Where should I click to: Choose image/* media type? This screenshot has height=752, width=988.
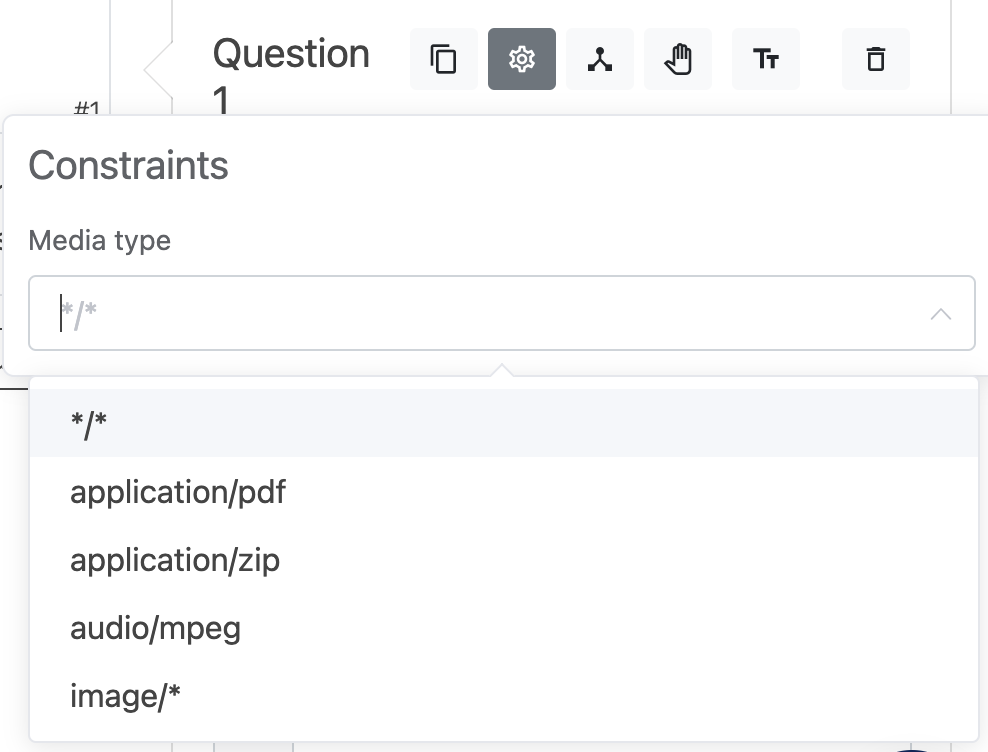coord(125,696)
